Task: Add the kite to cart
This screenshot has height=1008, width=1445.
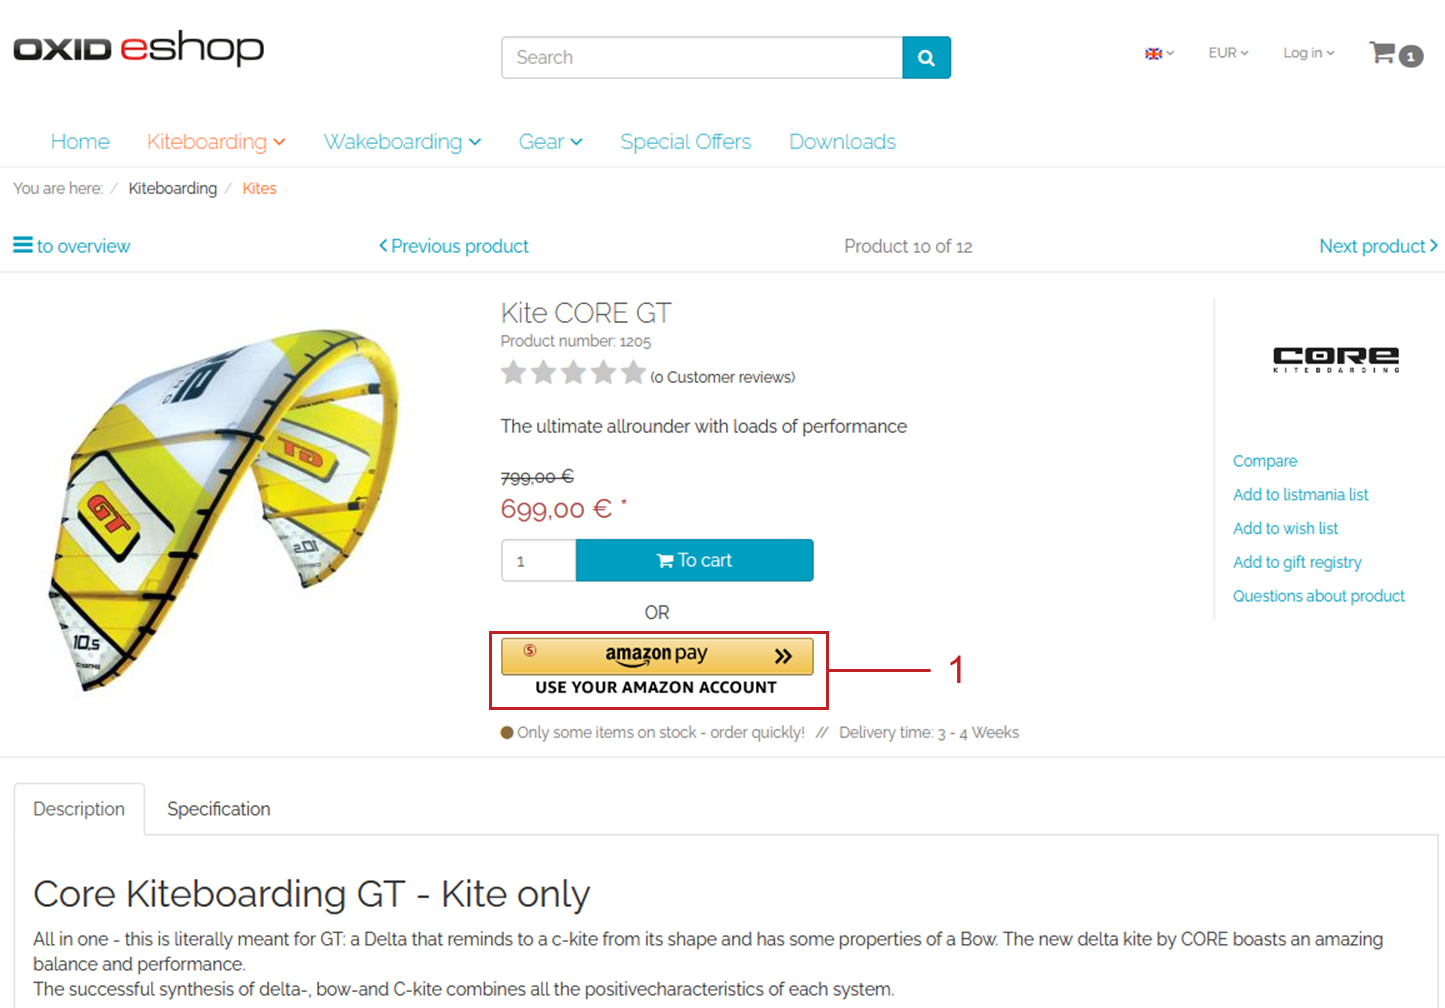Action: (694, 560)
